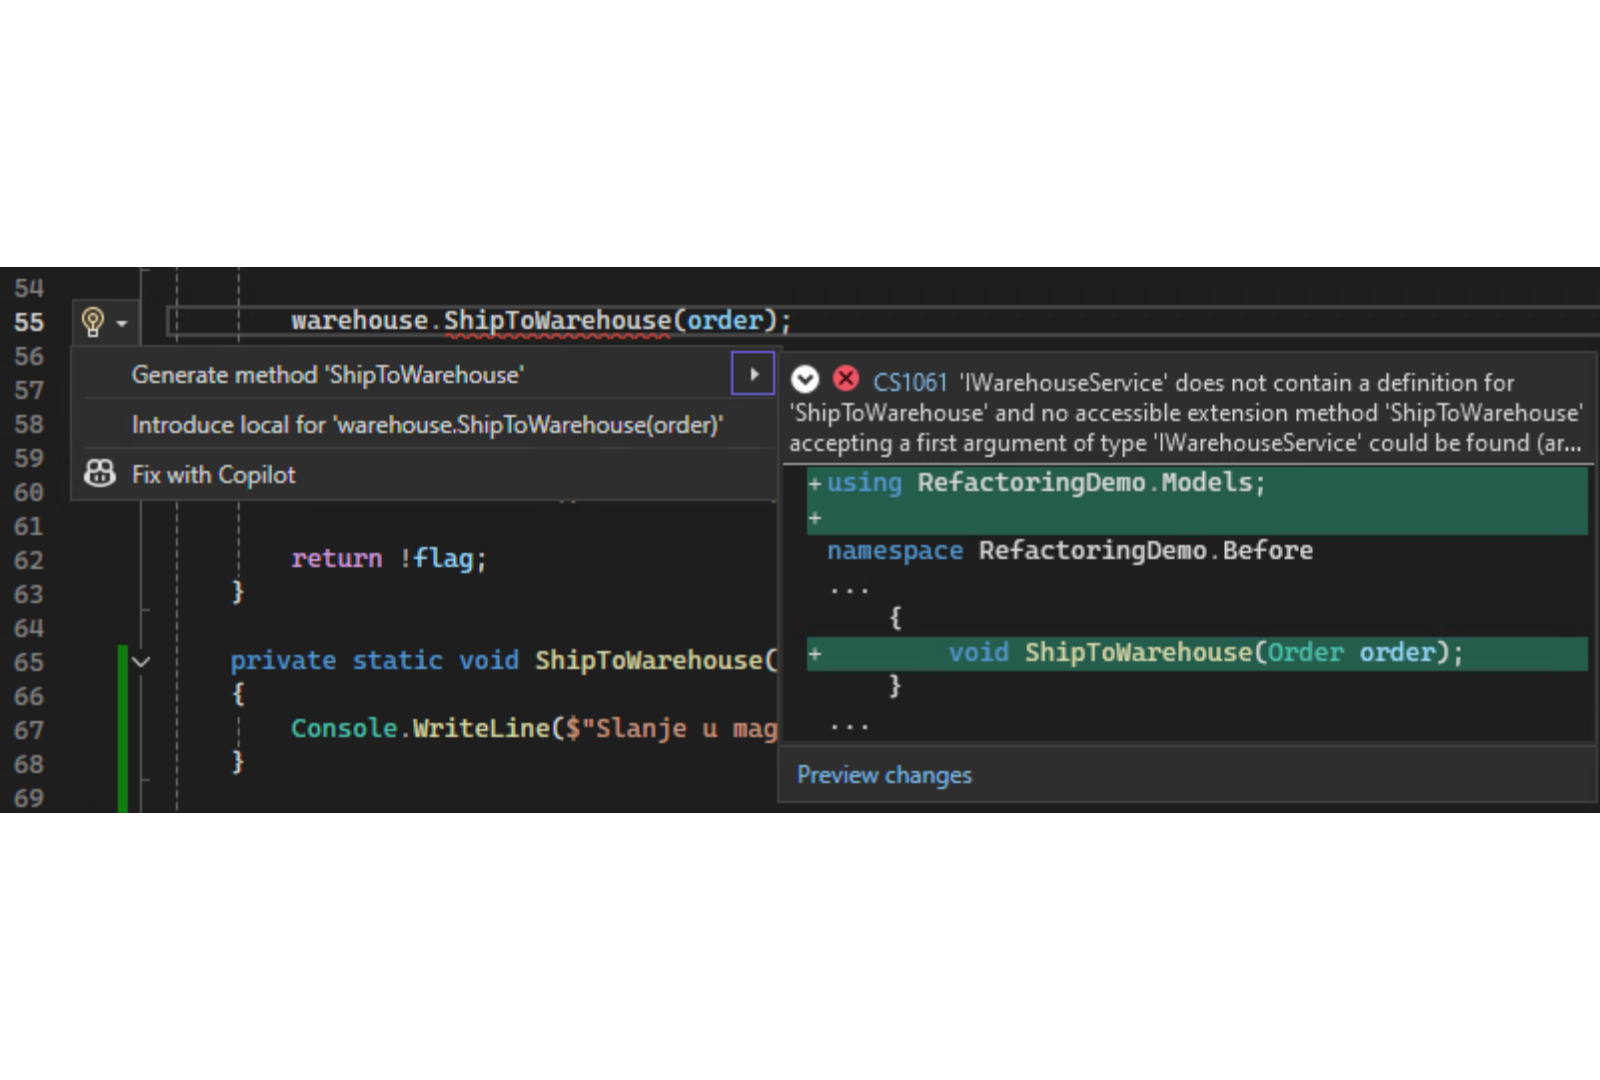1600x1080 pixels.
Task: Choose 'Introduce local for' refactoring option
Action: (x=427, y=425)
